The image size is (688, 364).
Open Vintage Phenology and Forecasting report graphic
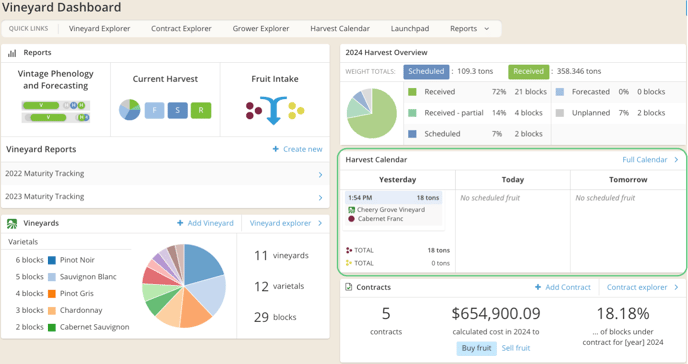pos(56,111)
